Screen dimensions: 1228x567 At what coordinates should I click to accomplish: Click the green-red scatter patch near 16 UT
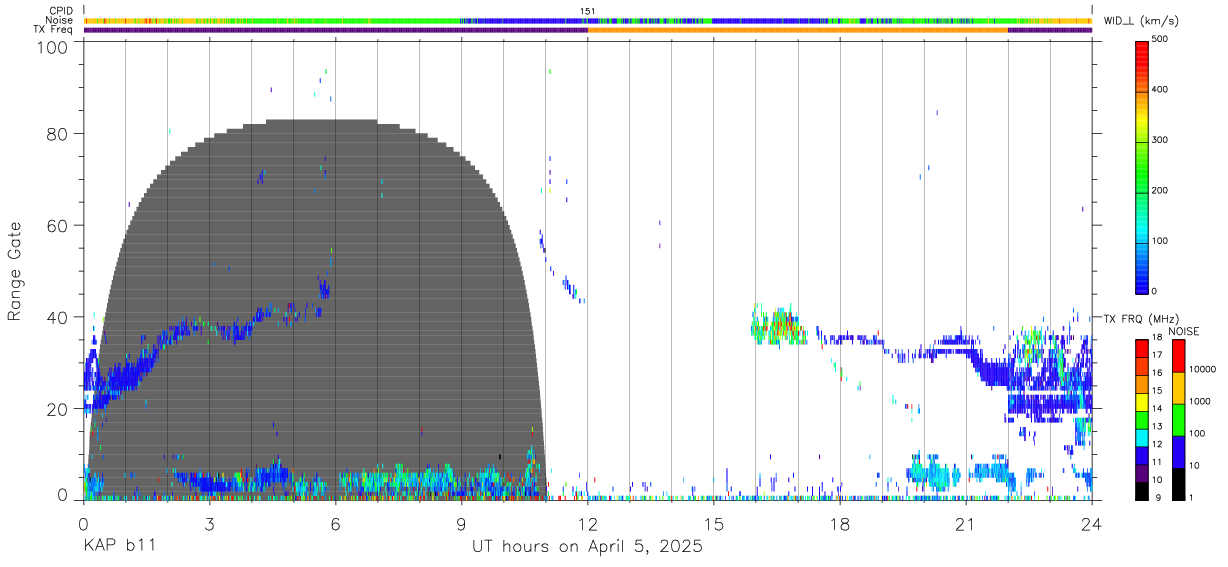pos(777,325)
